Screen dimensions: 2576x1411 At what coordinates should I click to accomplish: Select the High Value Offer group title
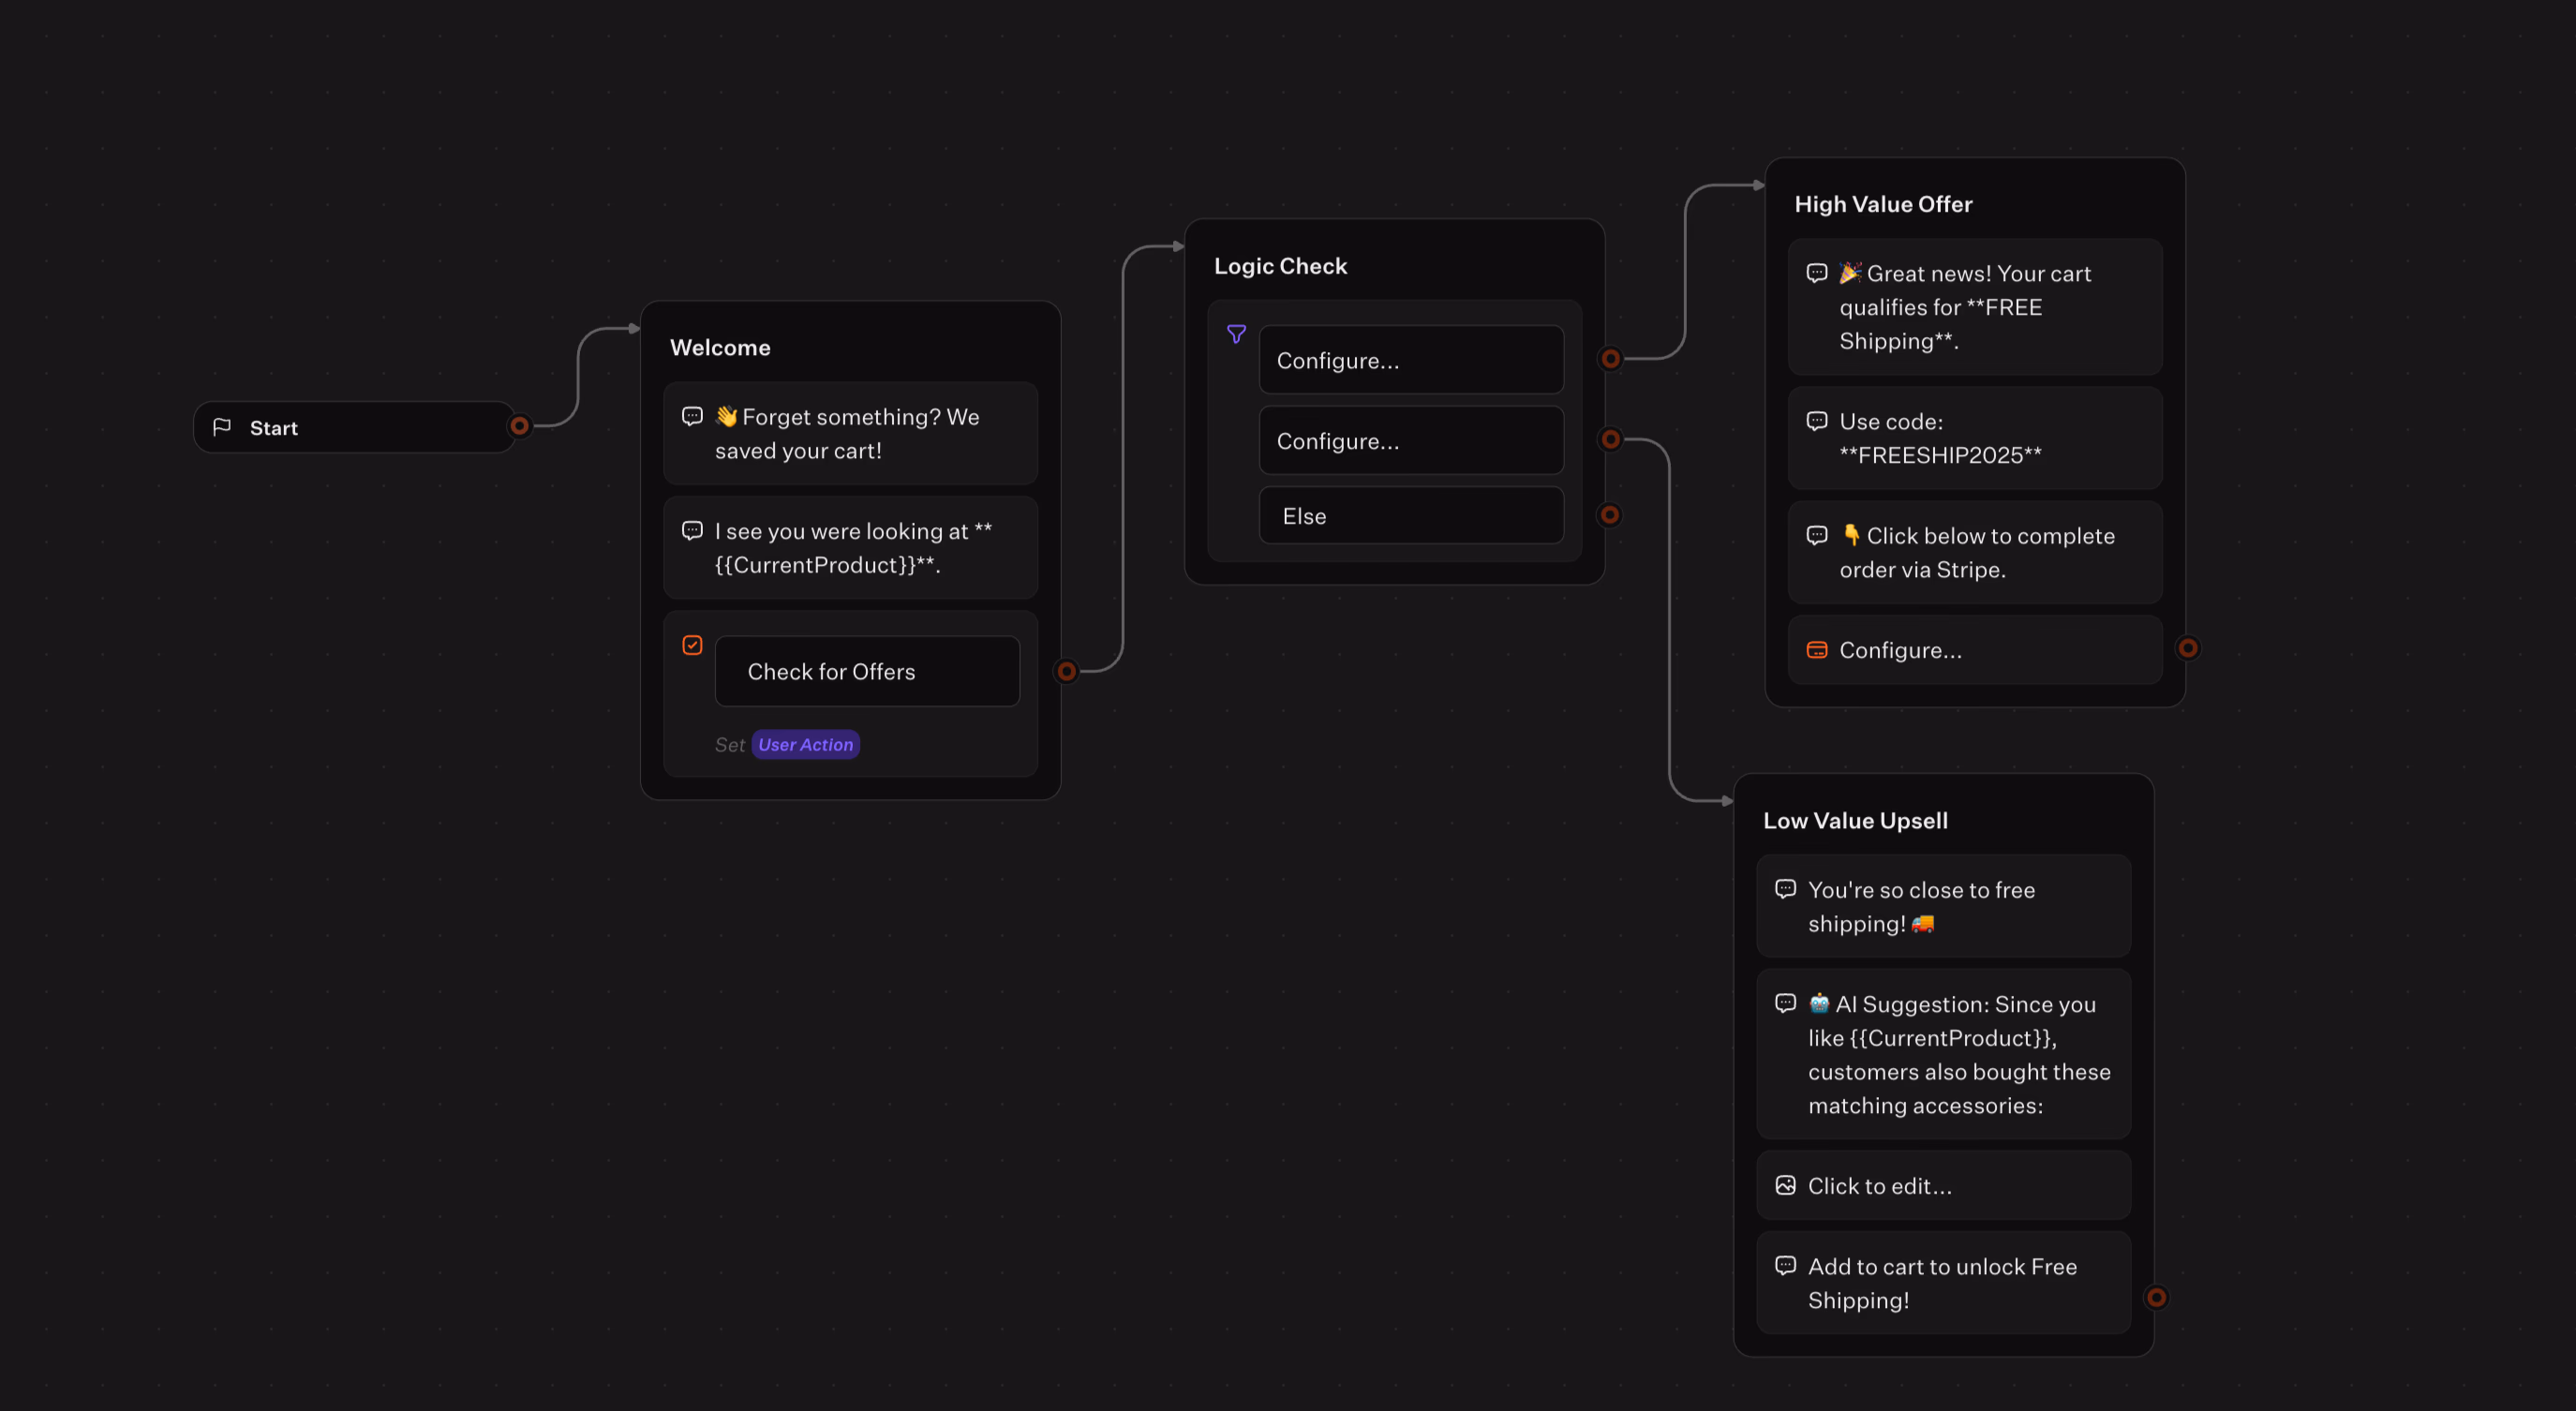[1883, 204]
